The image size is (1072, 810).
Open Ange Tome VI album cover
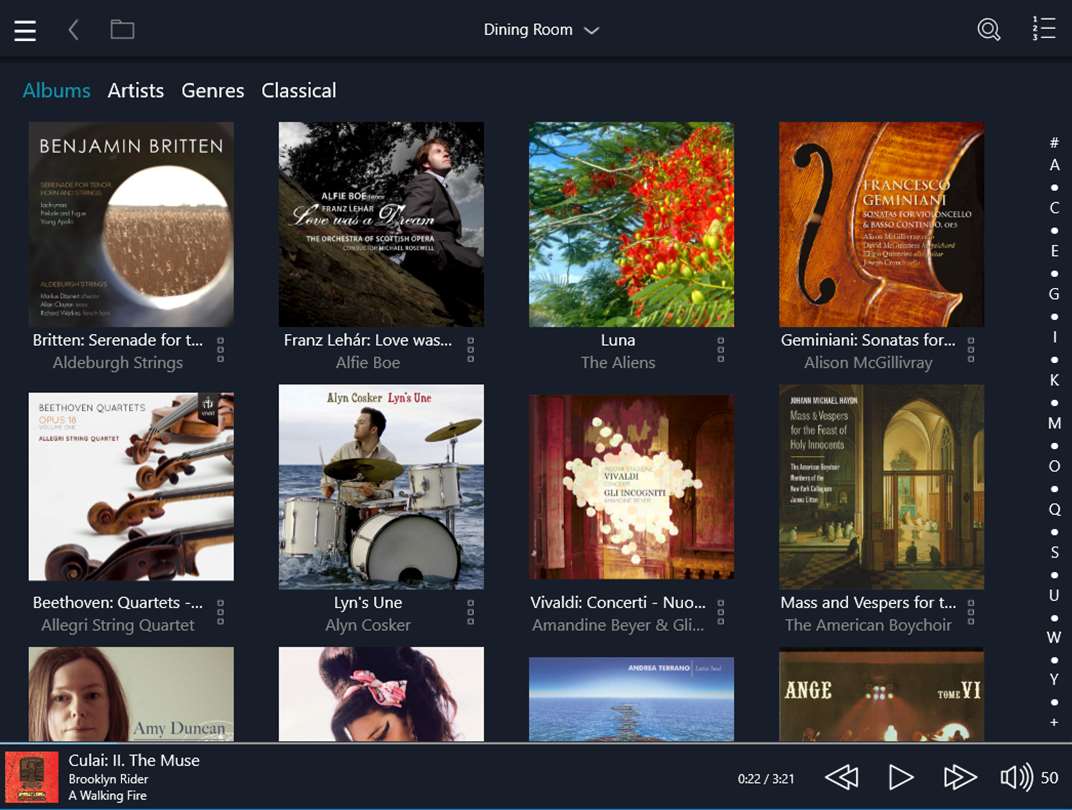pyautogui.click(x=882, y=694)
